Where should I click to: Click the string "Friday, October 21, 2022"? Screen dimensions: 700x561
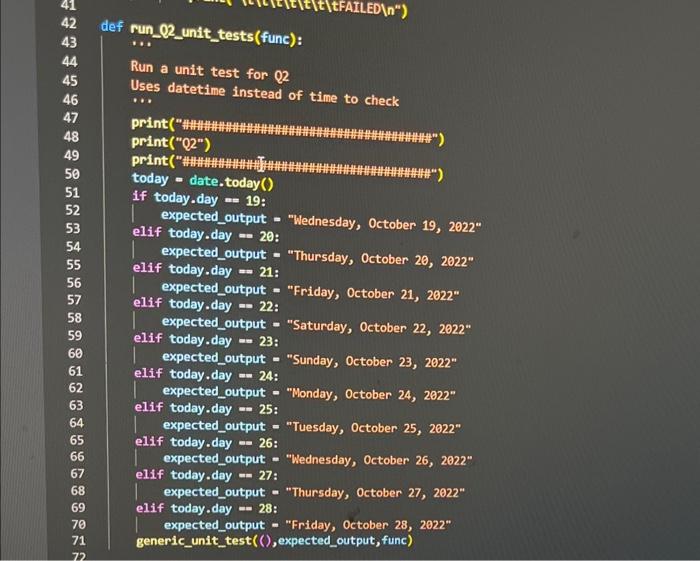pyautogui.click(x=373, y=293)
